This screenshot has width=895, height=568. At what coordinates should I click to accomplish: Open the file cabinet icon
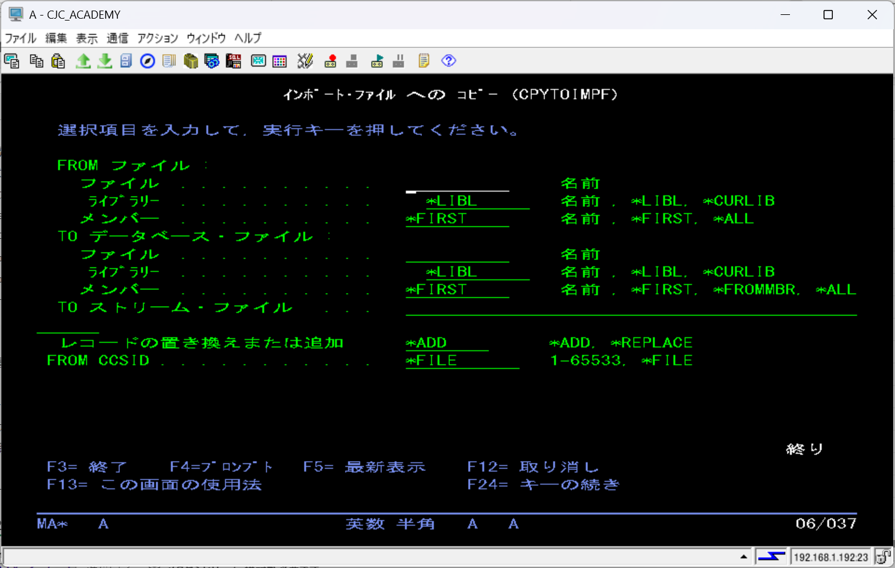point(126,61)
